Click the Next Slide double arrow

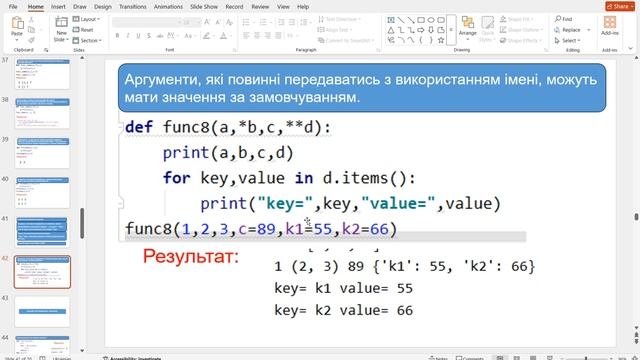pos(636,341)
